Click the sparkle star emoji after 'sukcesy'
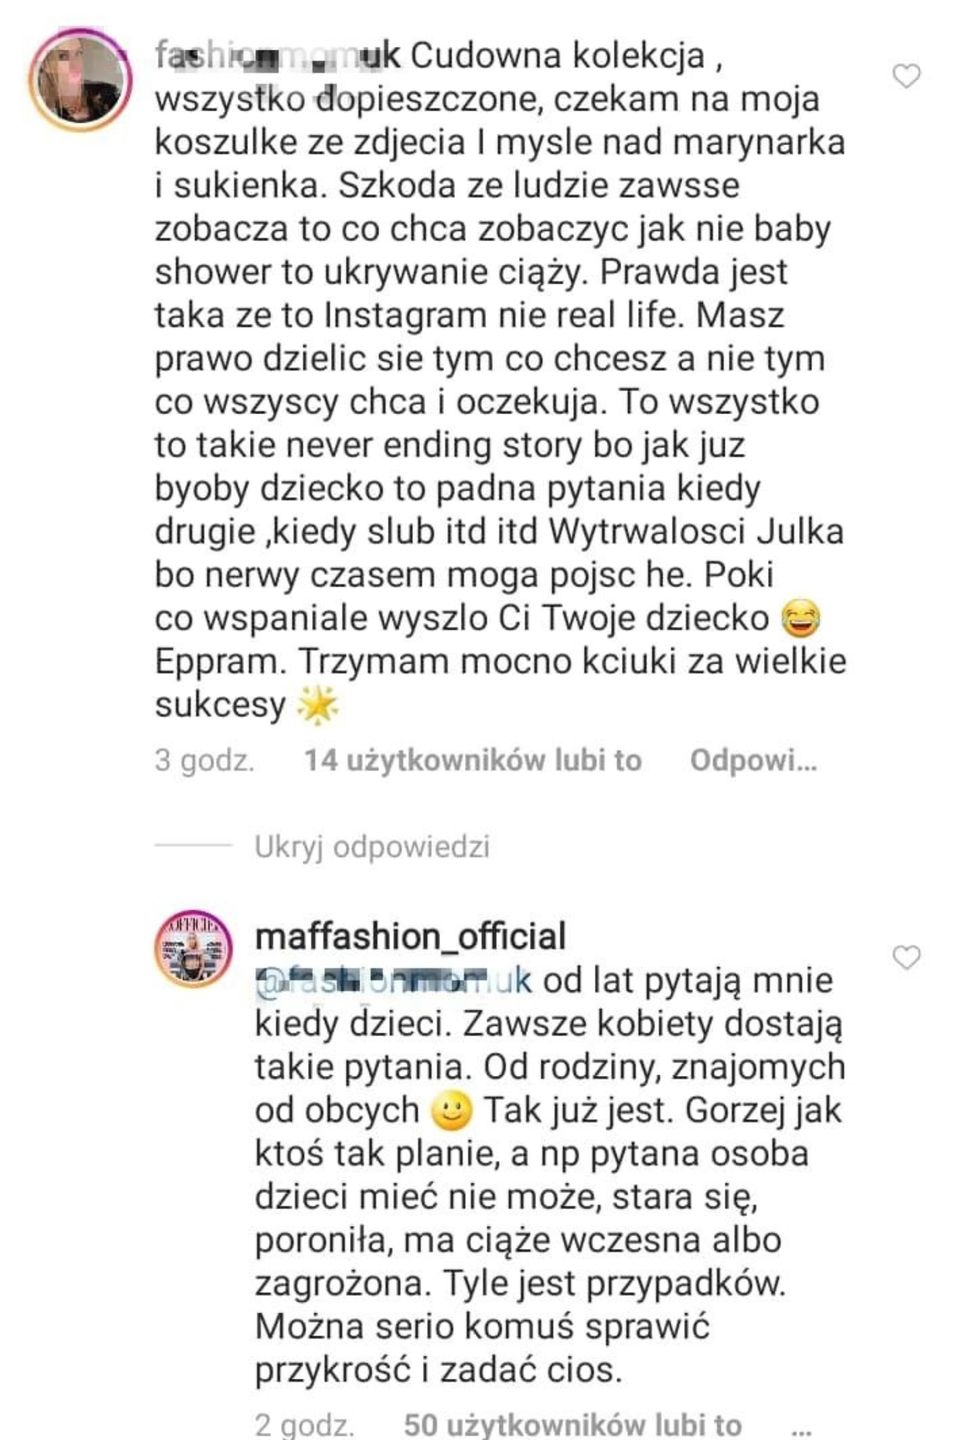Viewport: 974px width, 1440px height. click(x=318, y=706)
